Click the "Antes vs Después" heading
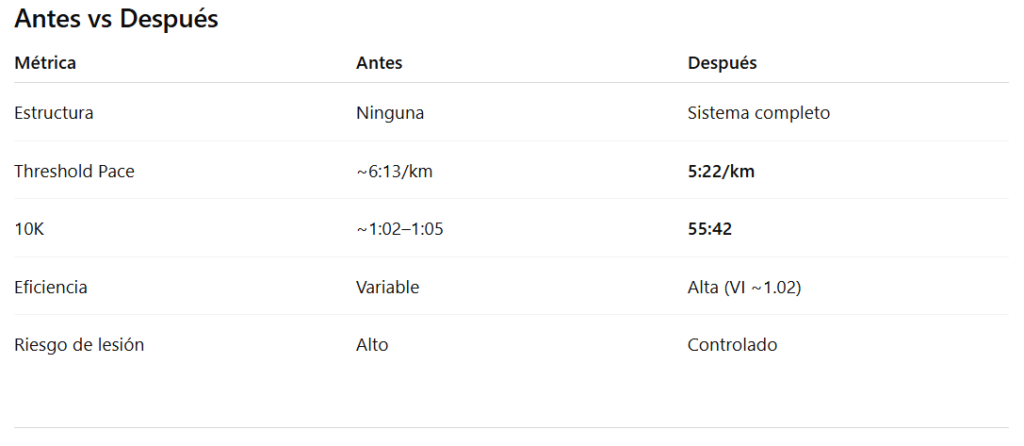This screenshot has width=1024, height=446. tap(116, 20)
